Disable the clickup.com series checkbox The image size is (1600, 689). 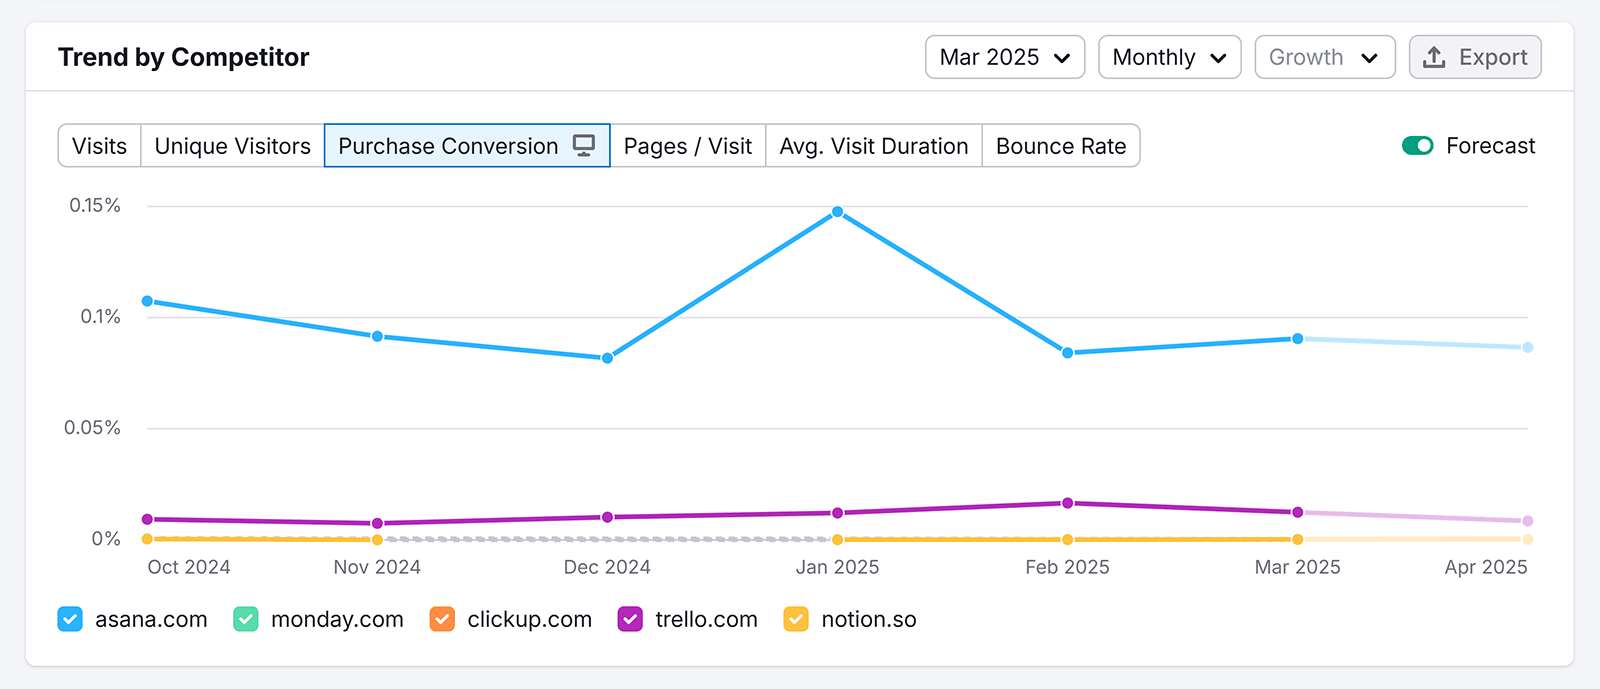point(442,620)
